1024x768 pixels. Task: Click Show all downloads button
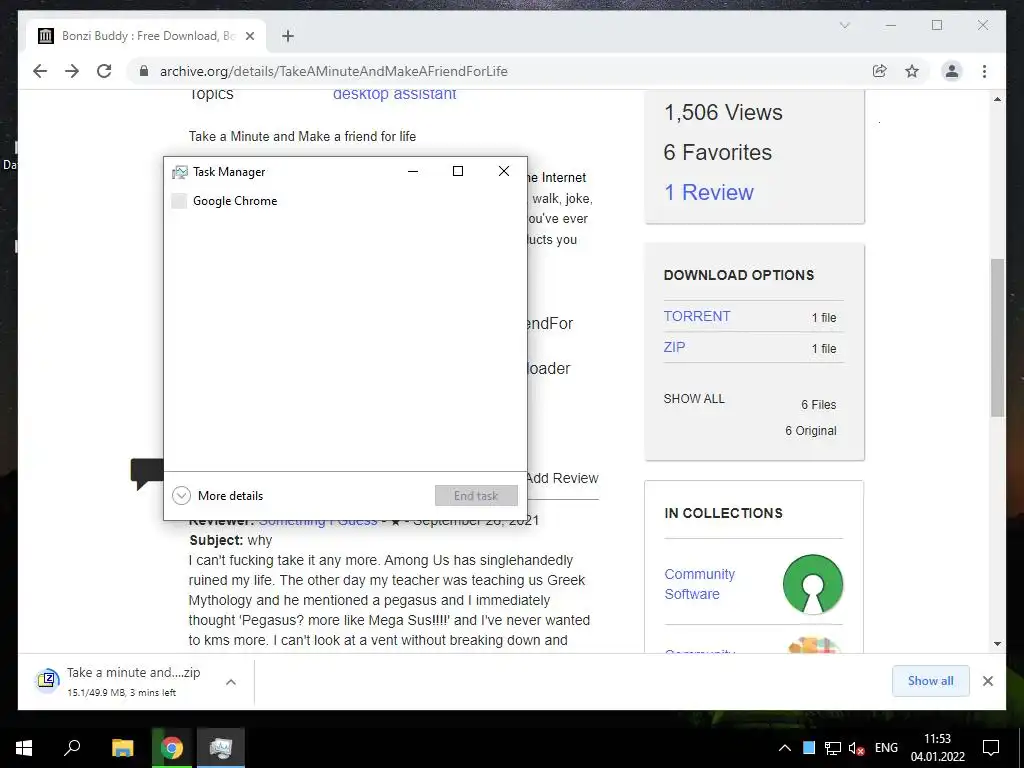[931, 681]
